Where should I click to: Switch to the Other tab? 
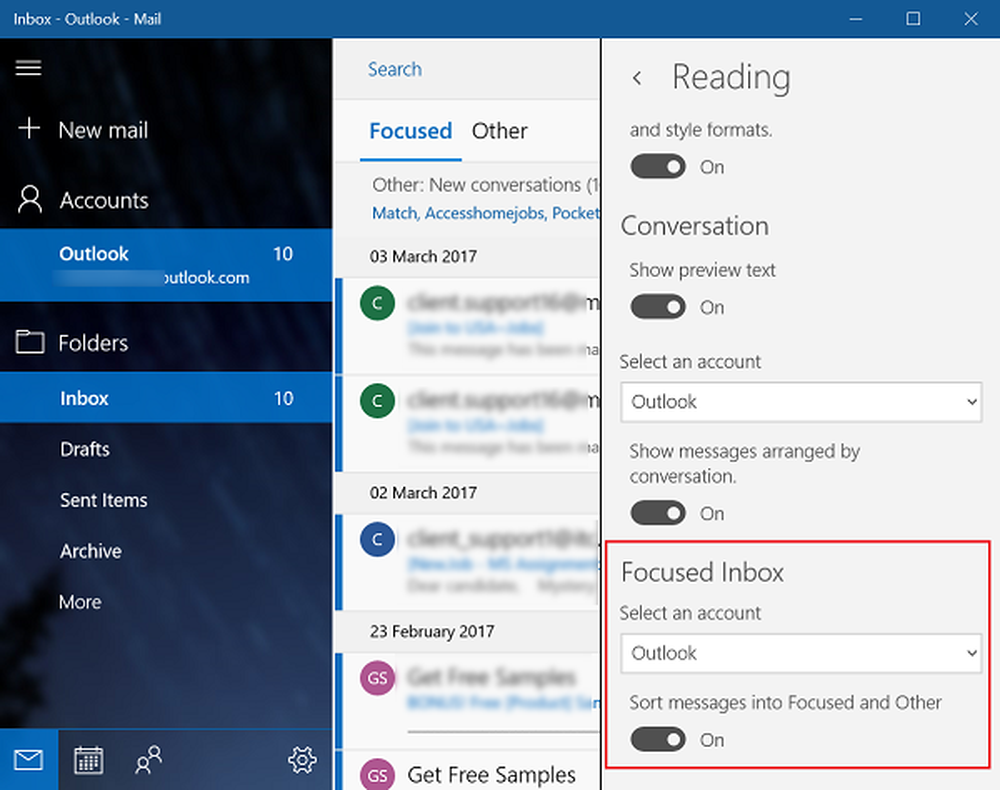[x=499, y=131]
